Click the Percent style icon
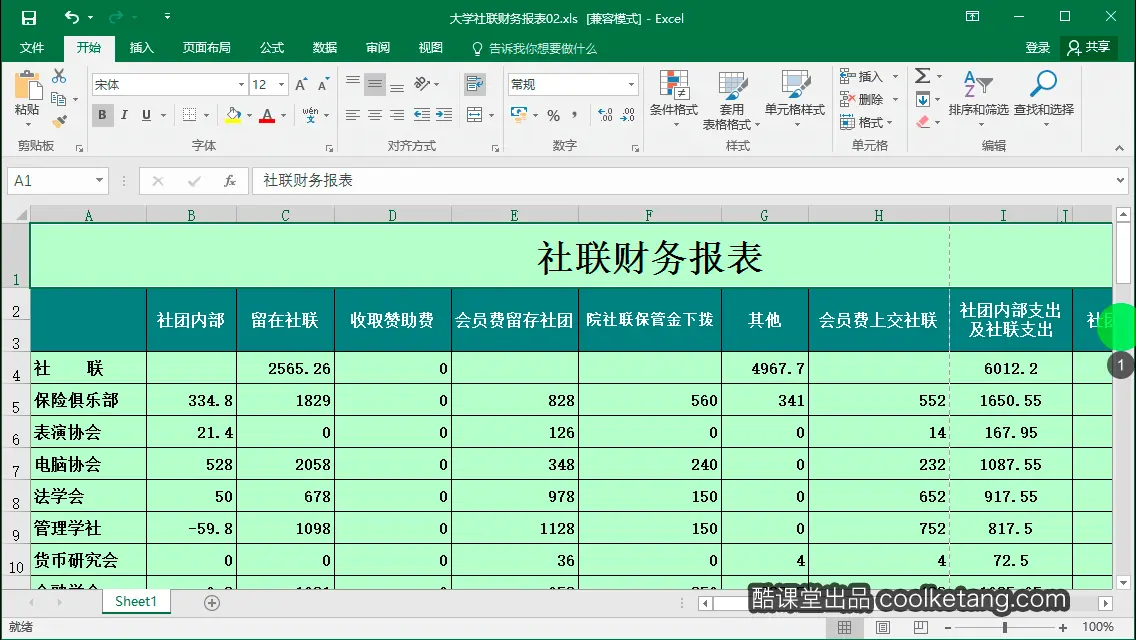Screen dimensions: 1136x640 point(554,115)
